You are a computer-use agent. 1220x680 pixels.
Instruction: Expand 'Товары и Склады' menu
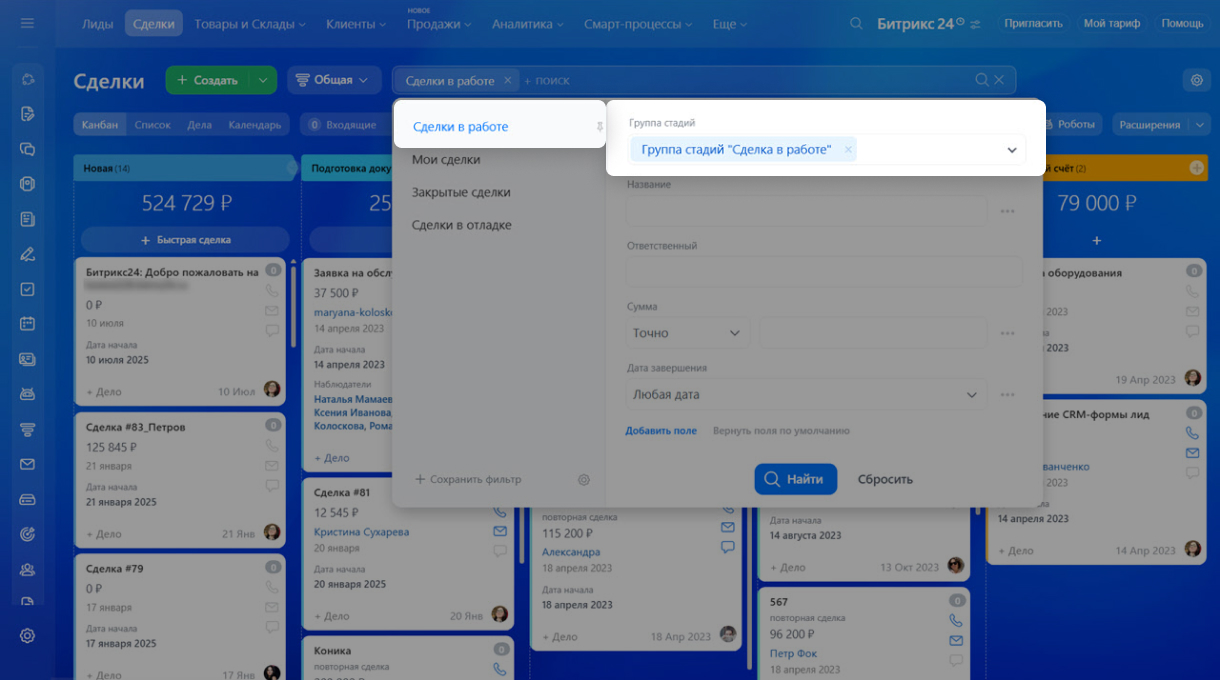(250, 23)
